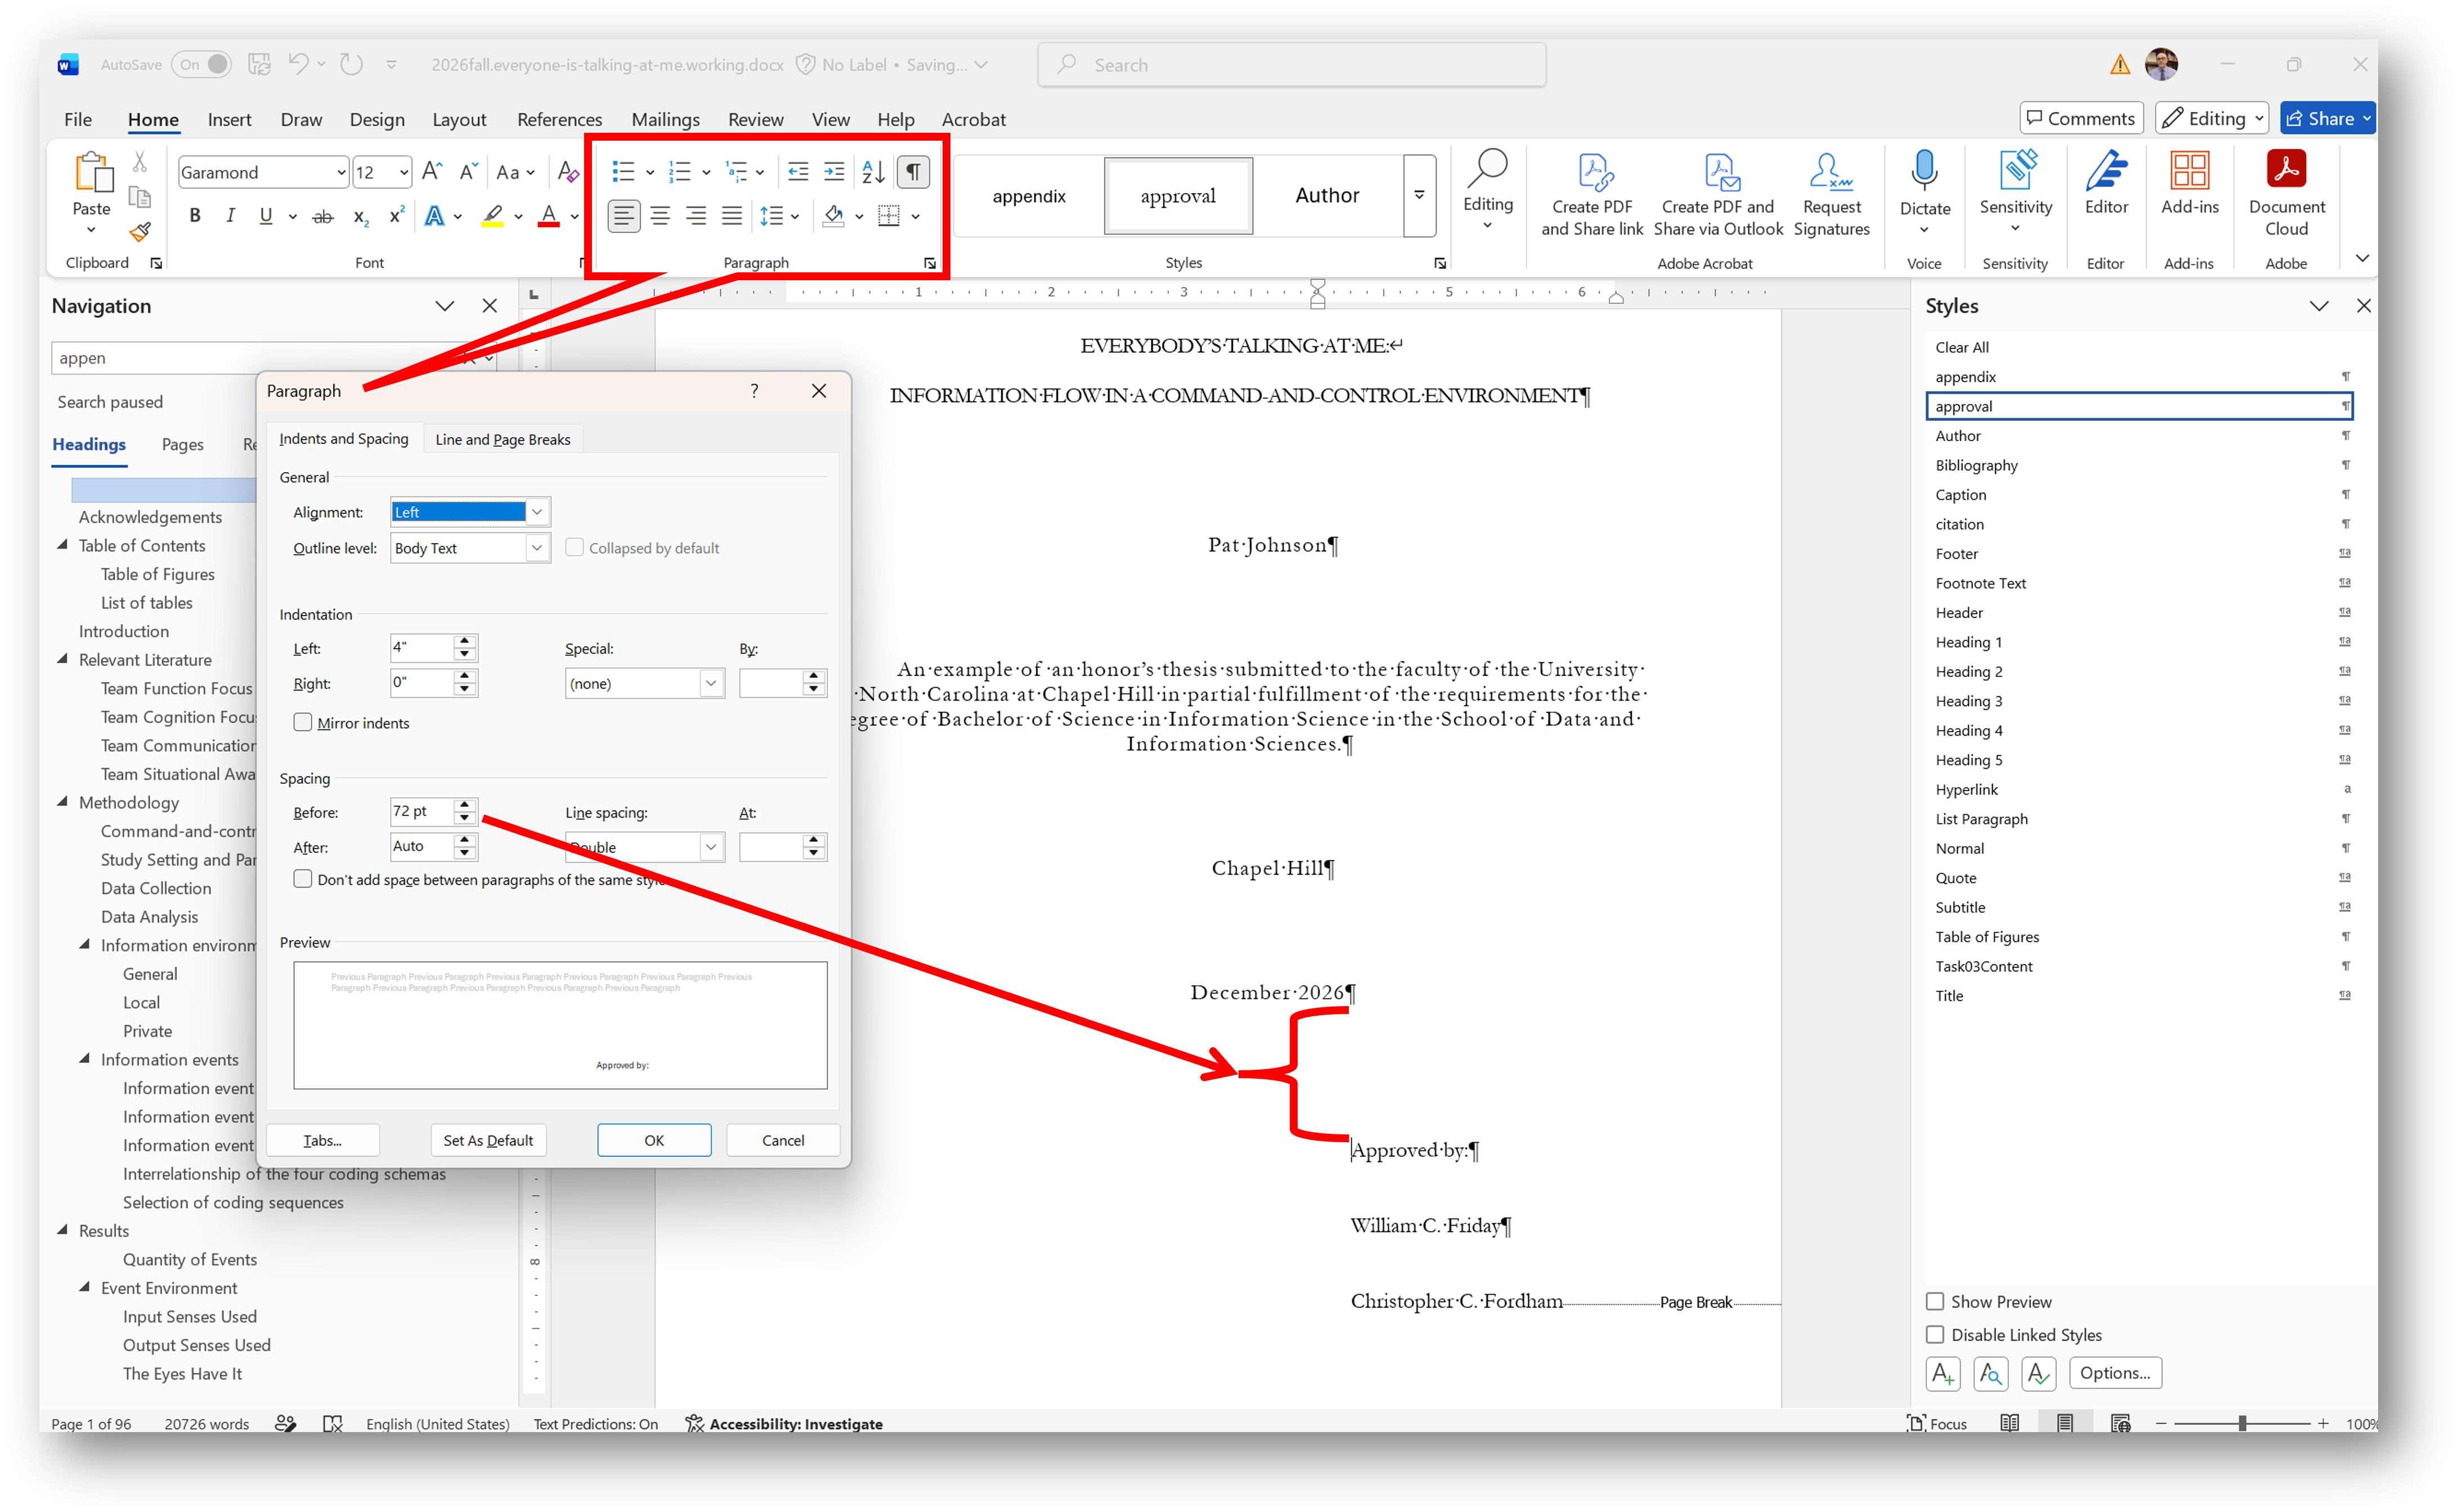Click the red font color button
This screenshot has width=2458, height=1512.
[548, 216]
